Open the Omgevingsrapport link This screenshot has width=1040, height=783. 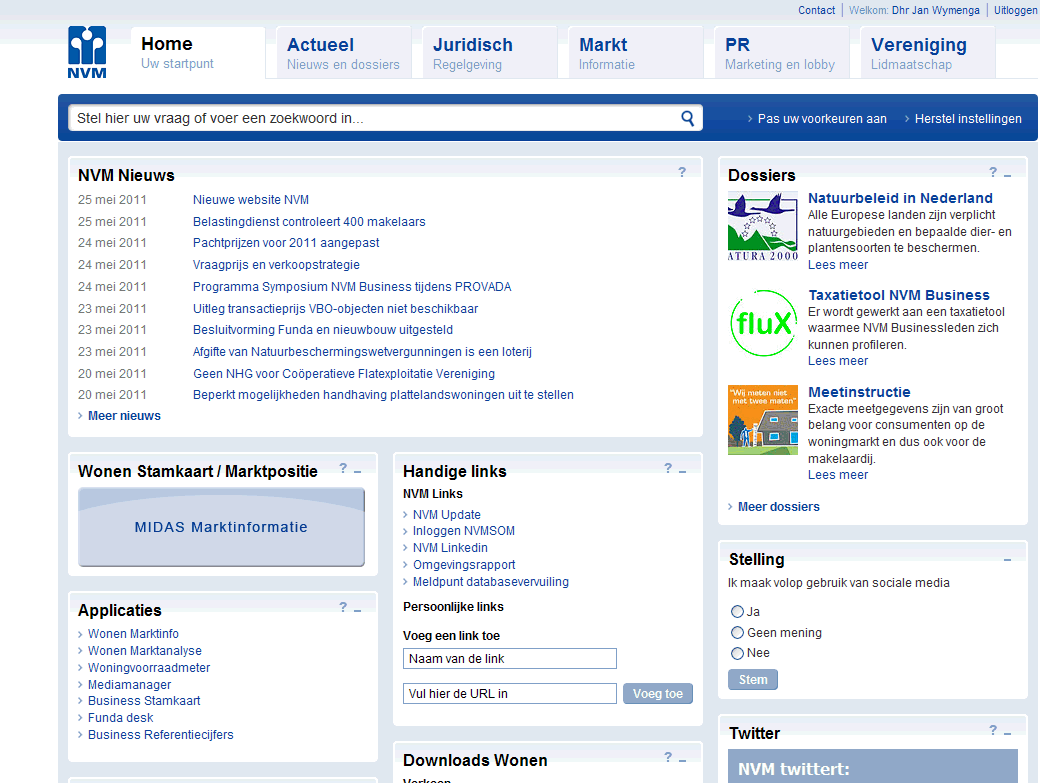point(464,565)
